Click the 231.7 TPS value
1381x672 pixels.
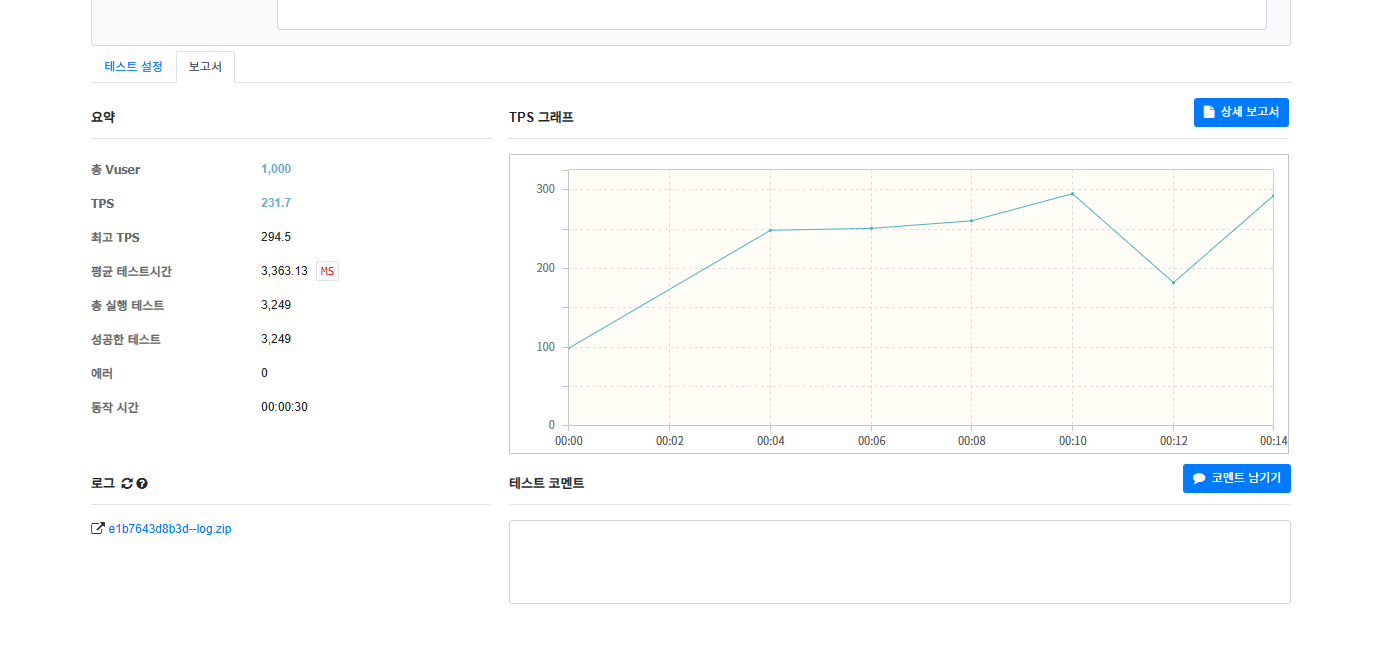[276, 203]
